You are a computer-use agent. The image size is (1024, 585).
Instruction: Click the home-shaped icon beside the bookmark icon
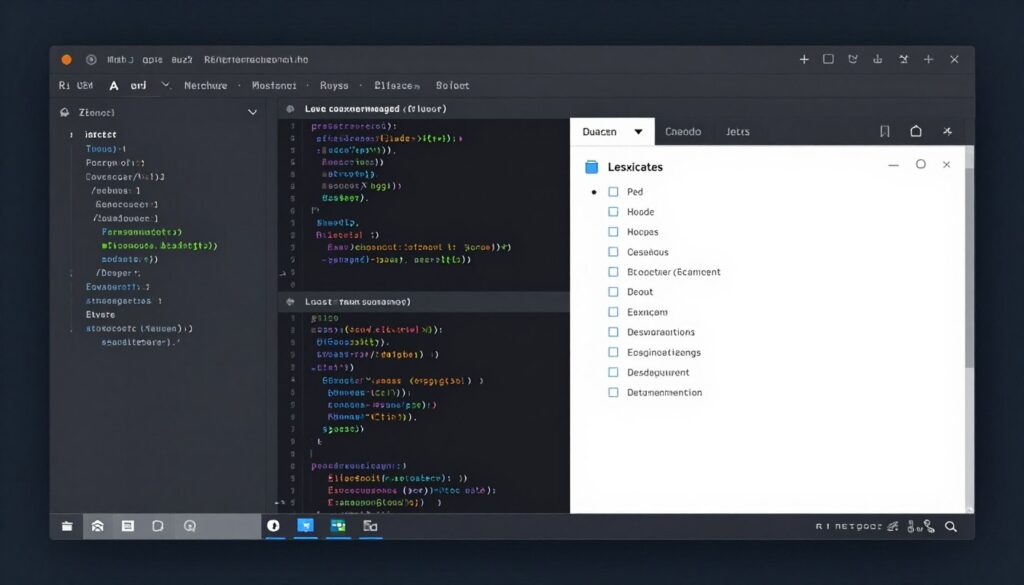tap(916, 132)
